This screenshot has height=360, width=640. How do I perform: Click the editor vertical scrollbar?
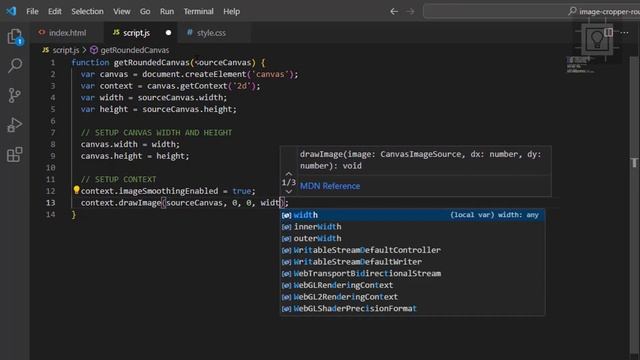(x=634, y=204)
